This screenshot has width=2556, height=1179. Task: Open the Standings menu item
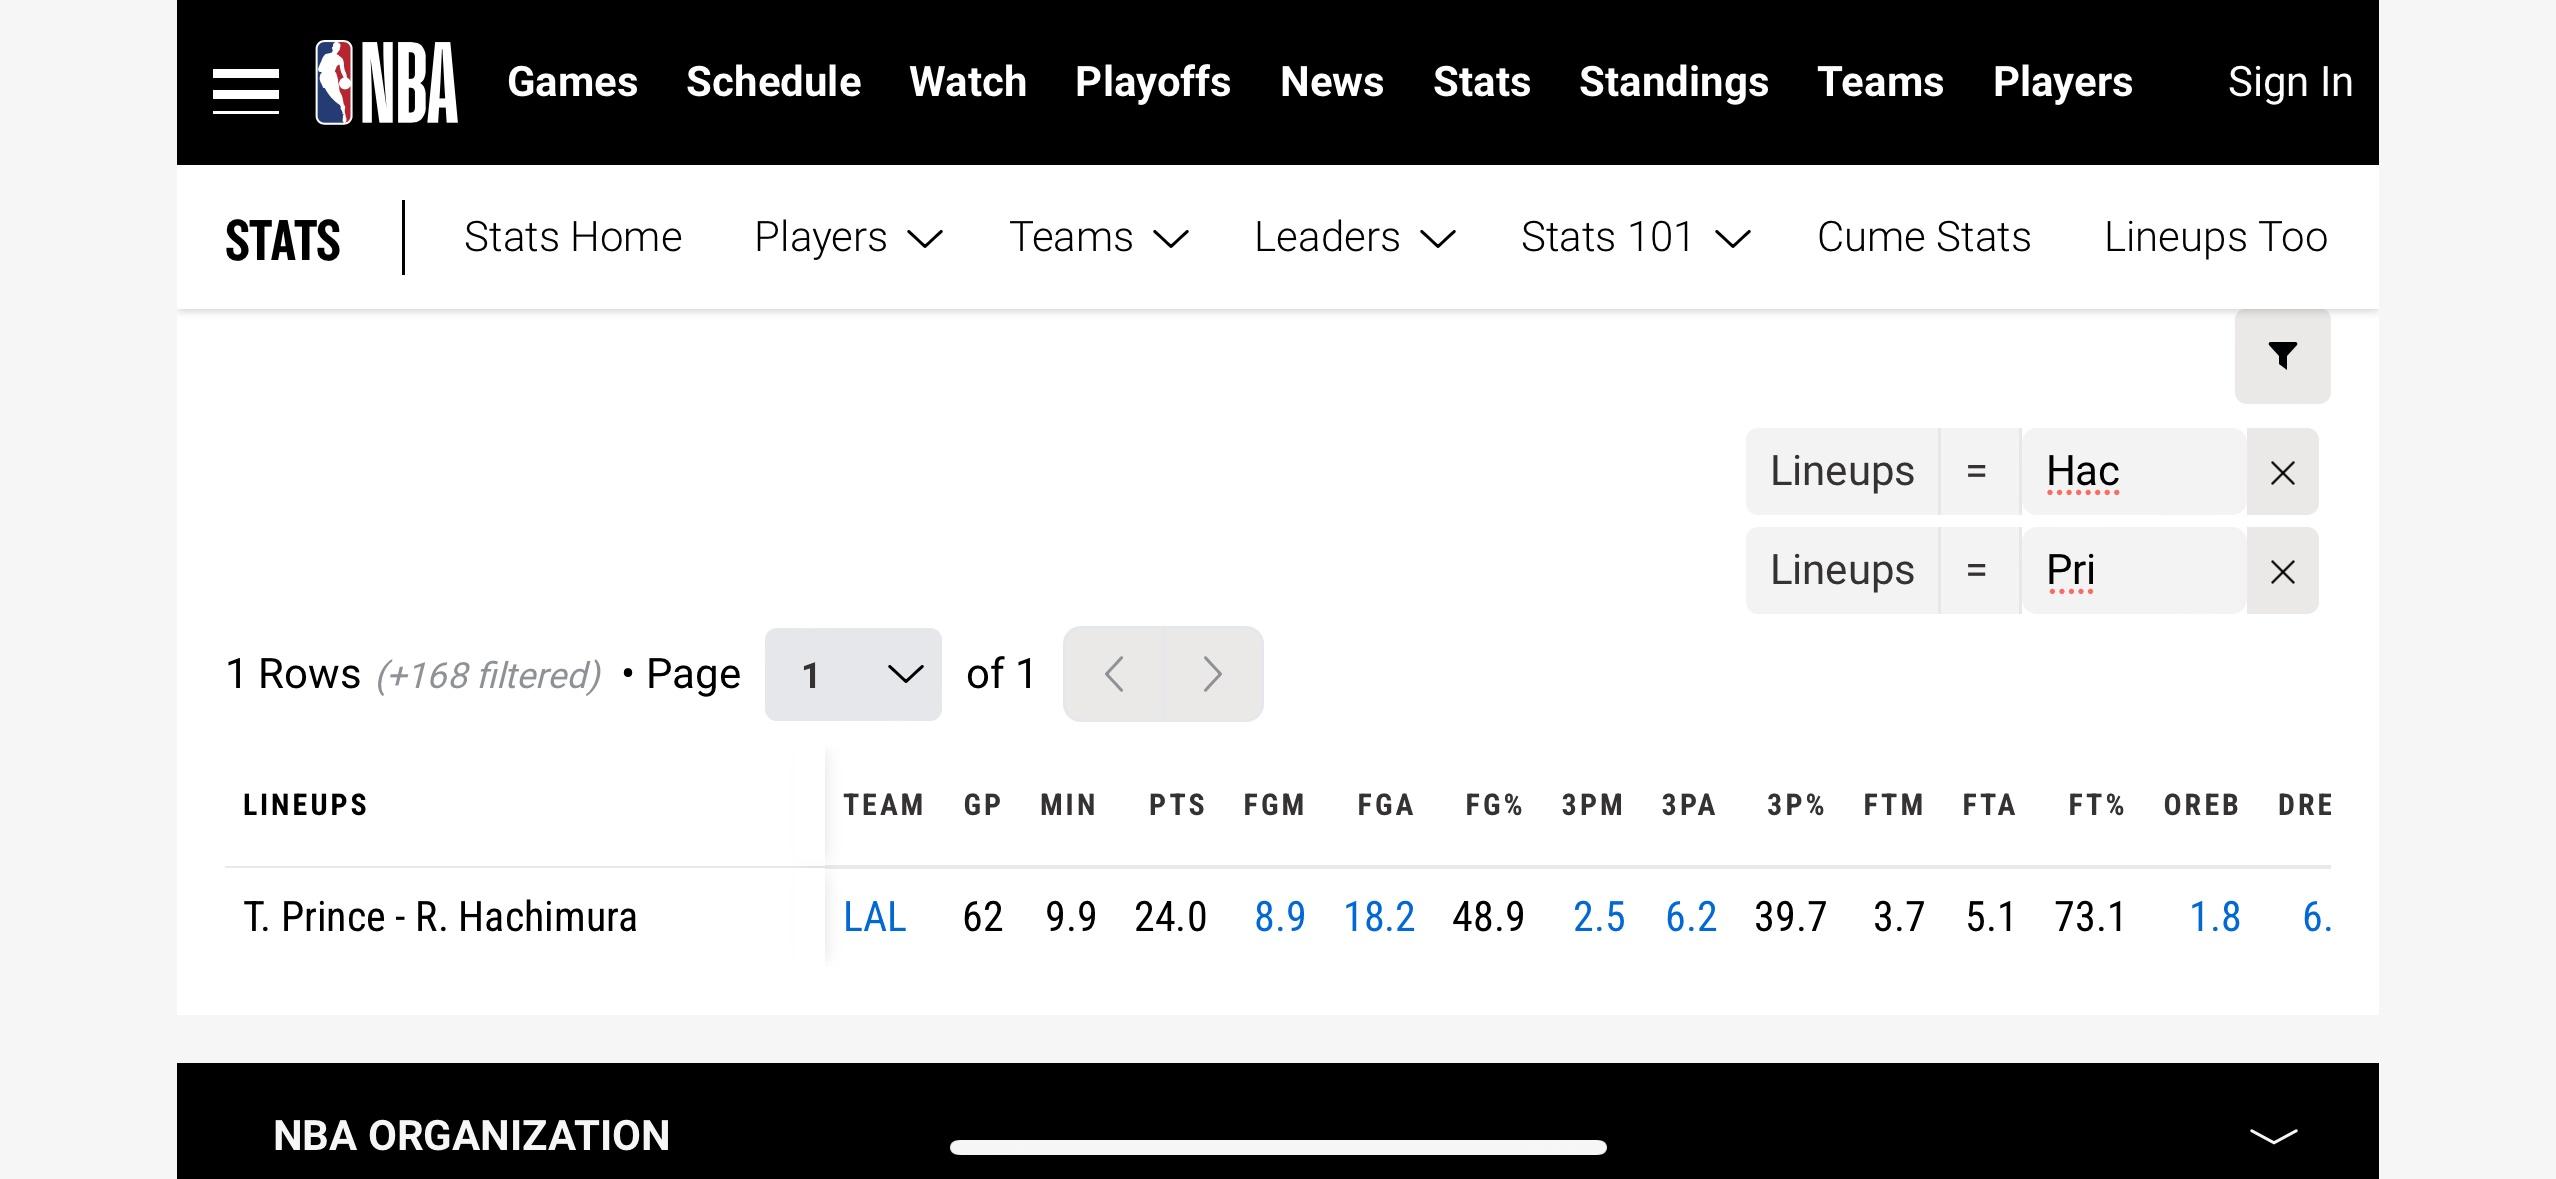1673,82
